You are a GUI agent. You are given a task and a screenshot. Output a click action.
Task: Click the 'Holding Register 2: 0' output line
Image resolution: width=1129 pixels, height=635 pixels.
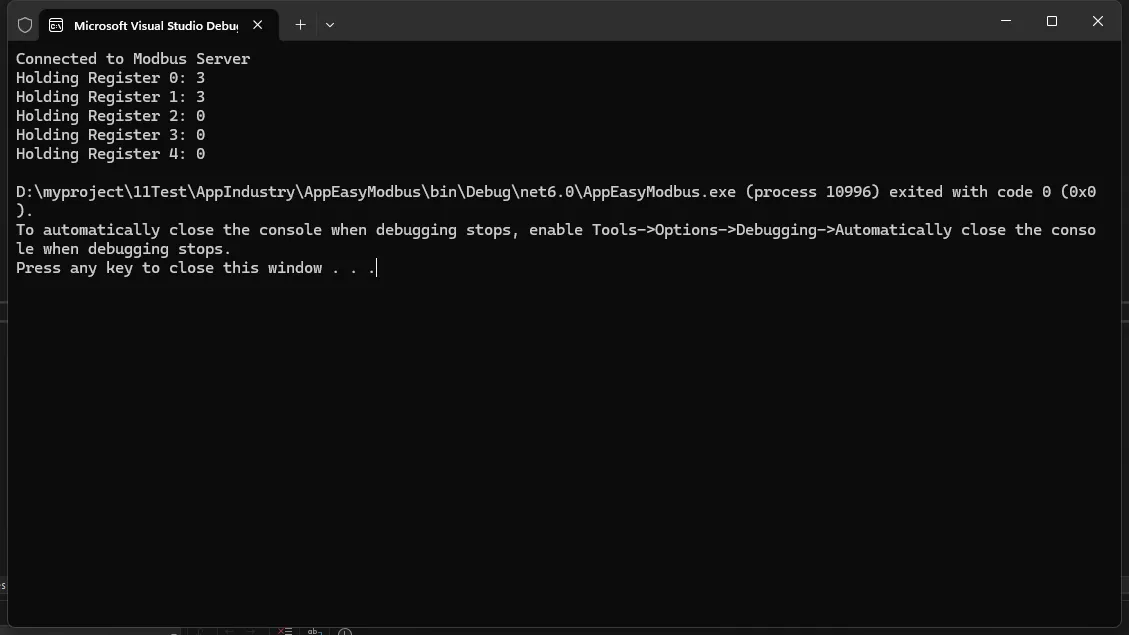coord(110,116)
